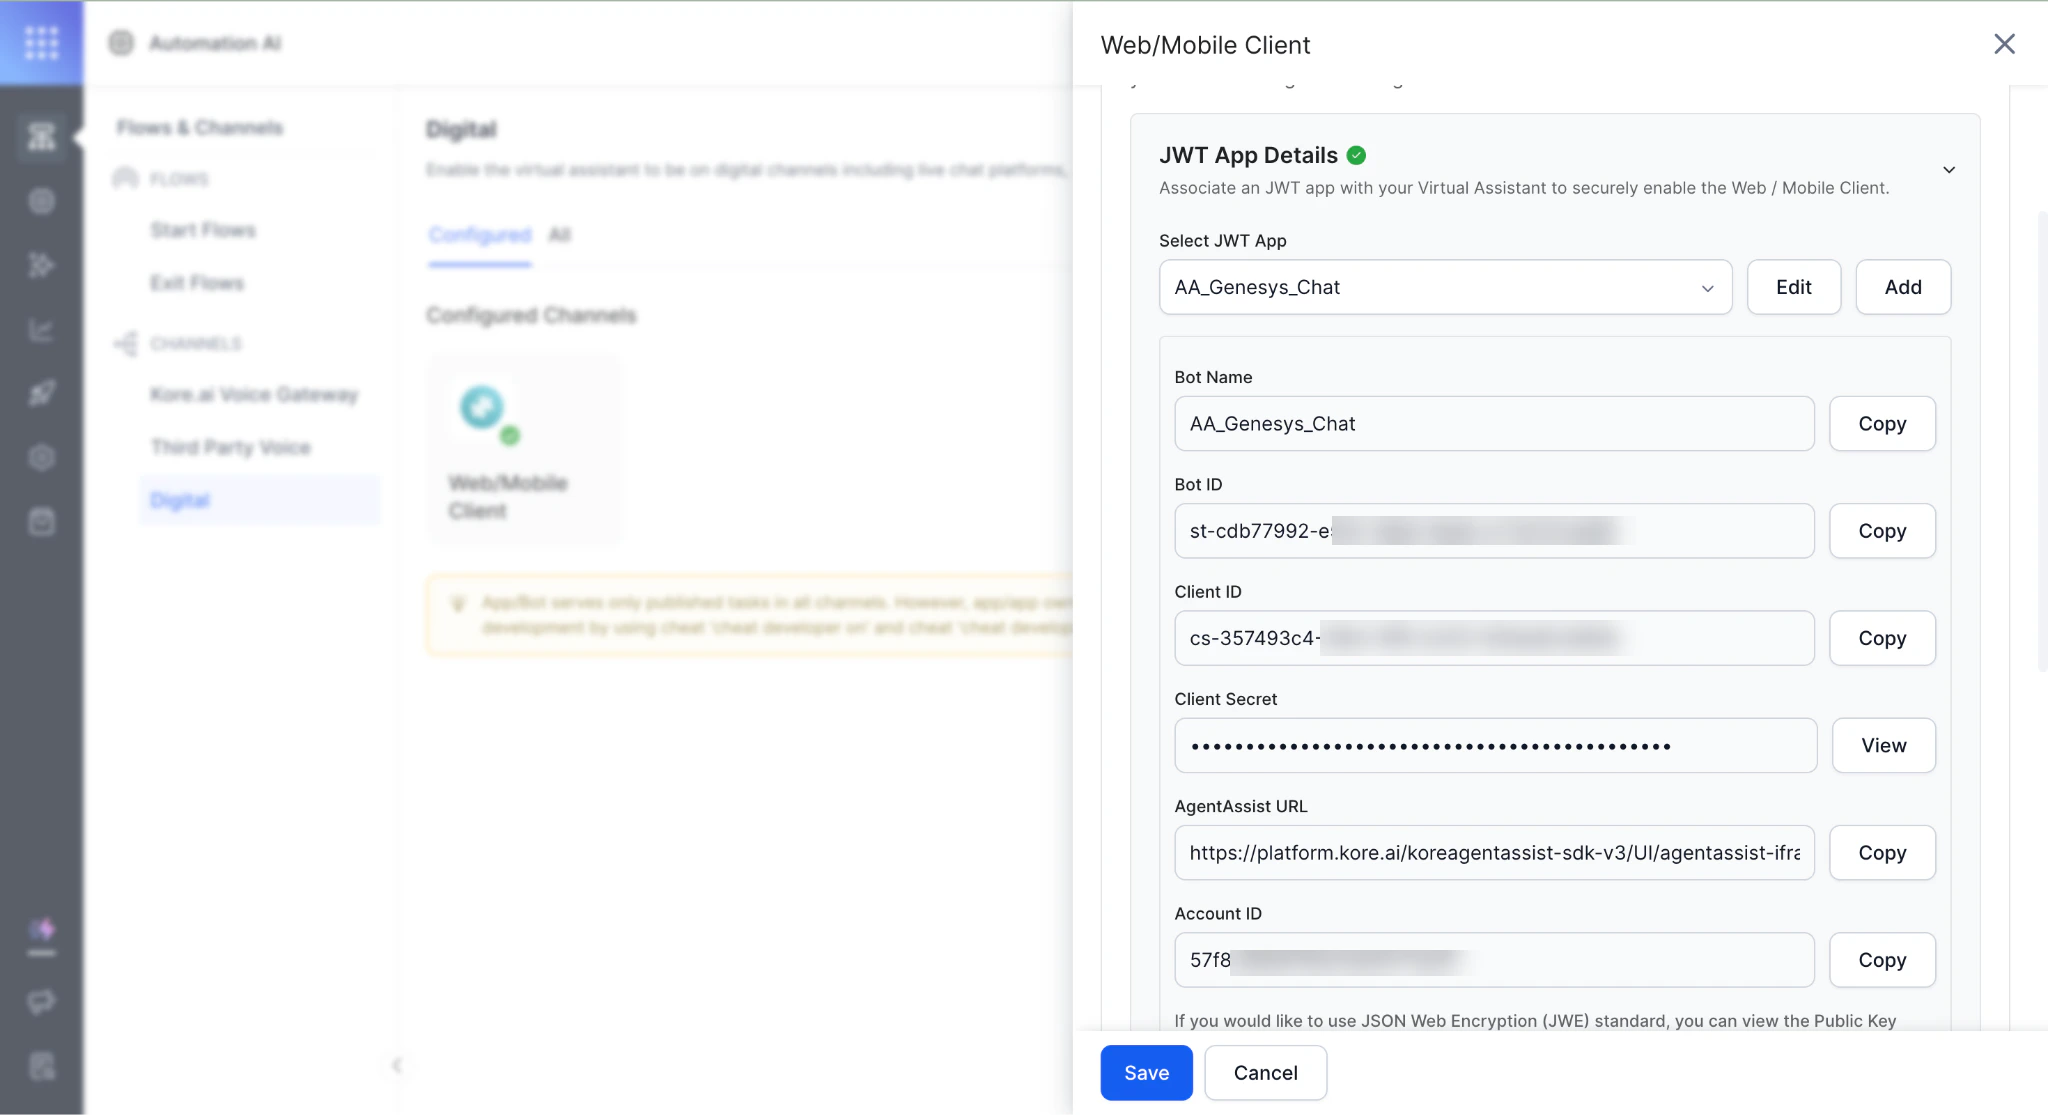Select the analytics chart icon in the sidebar
This screenshot has height=1115, width=2048.
pyautogui.click(x=42, y=330)
